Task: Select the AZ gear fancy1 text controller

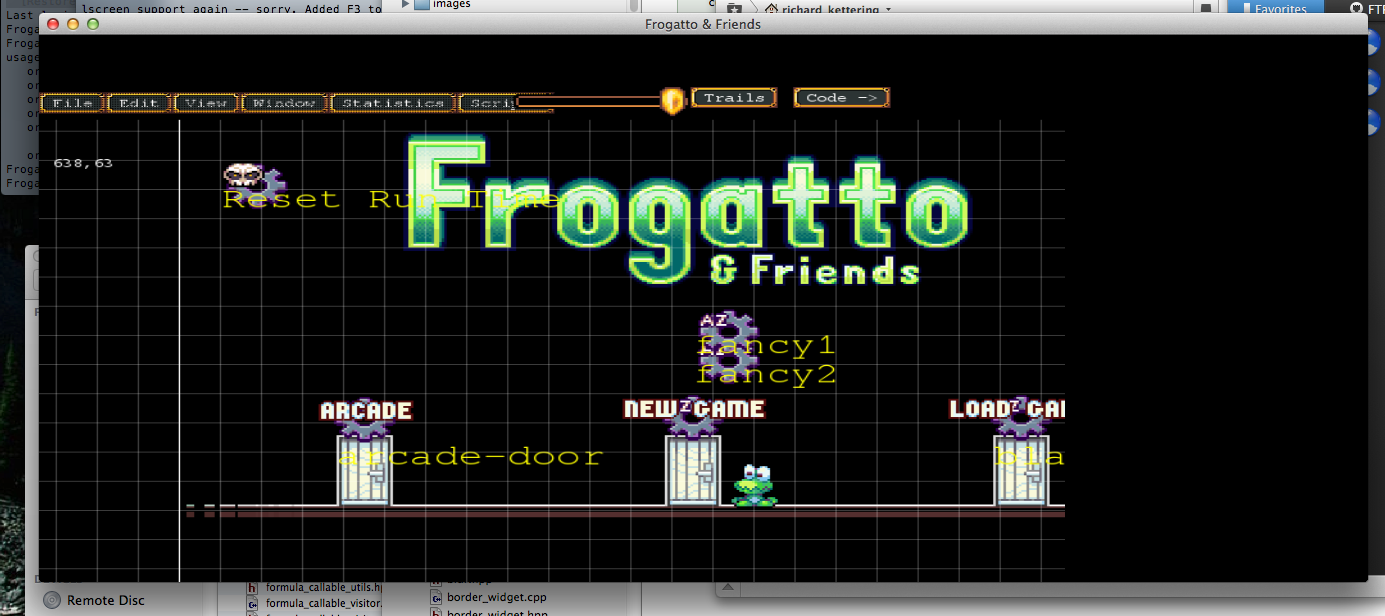Action: [727, 332]
